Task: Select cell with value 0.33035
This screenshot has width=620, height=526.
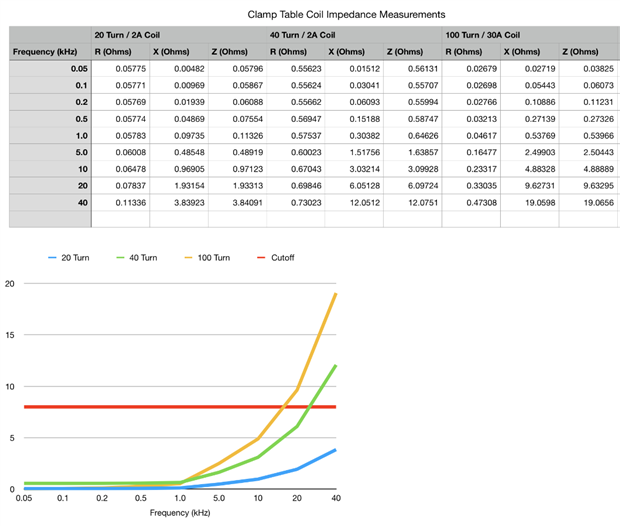Action: [x=471, y=185]
